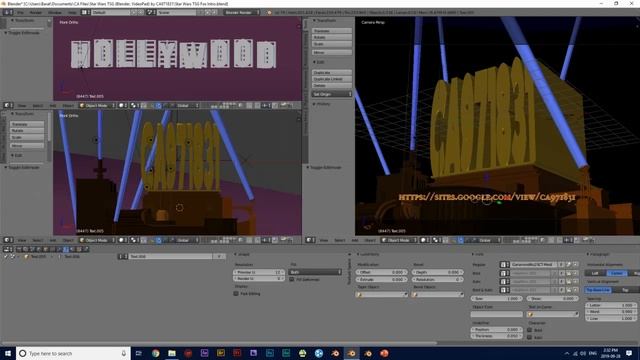Click editor type icon in top-left viewport header

tap(8, 105)
